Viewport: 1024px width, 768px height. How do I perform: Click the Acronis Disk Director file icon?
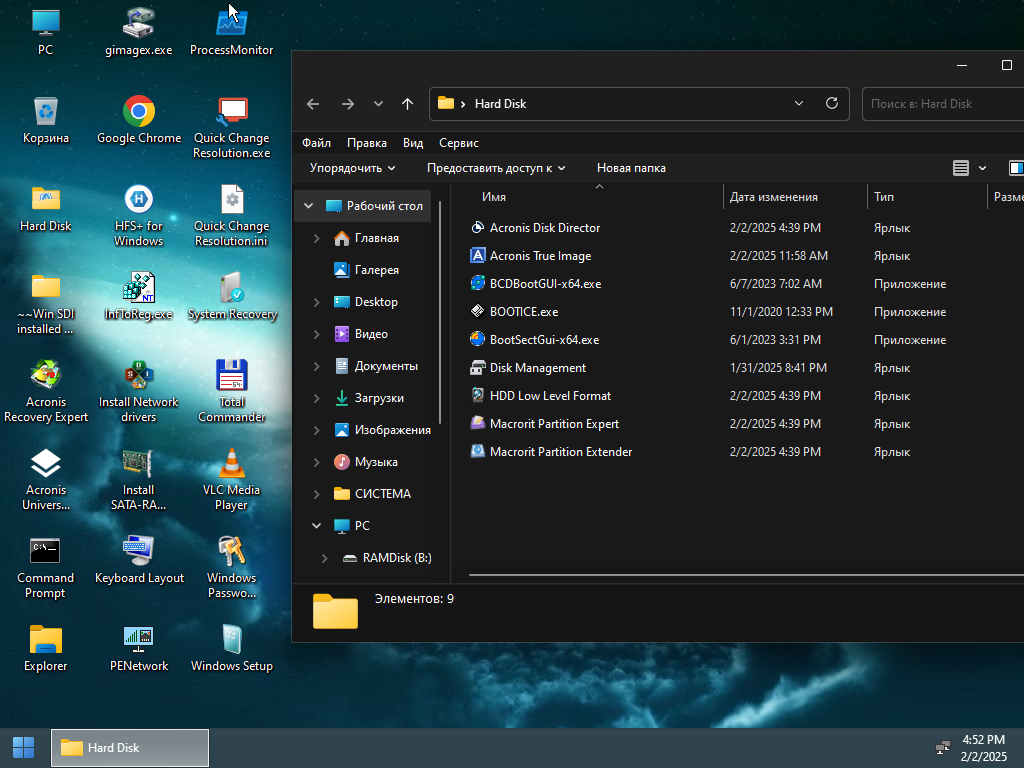(478, 227)
